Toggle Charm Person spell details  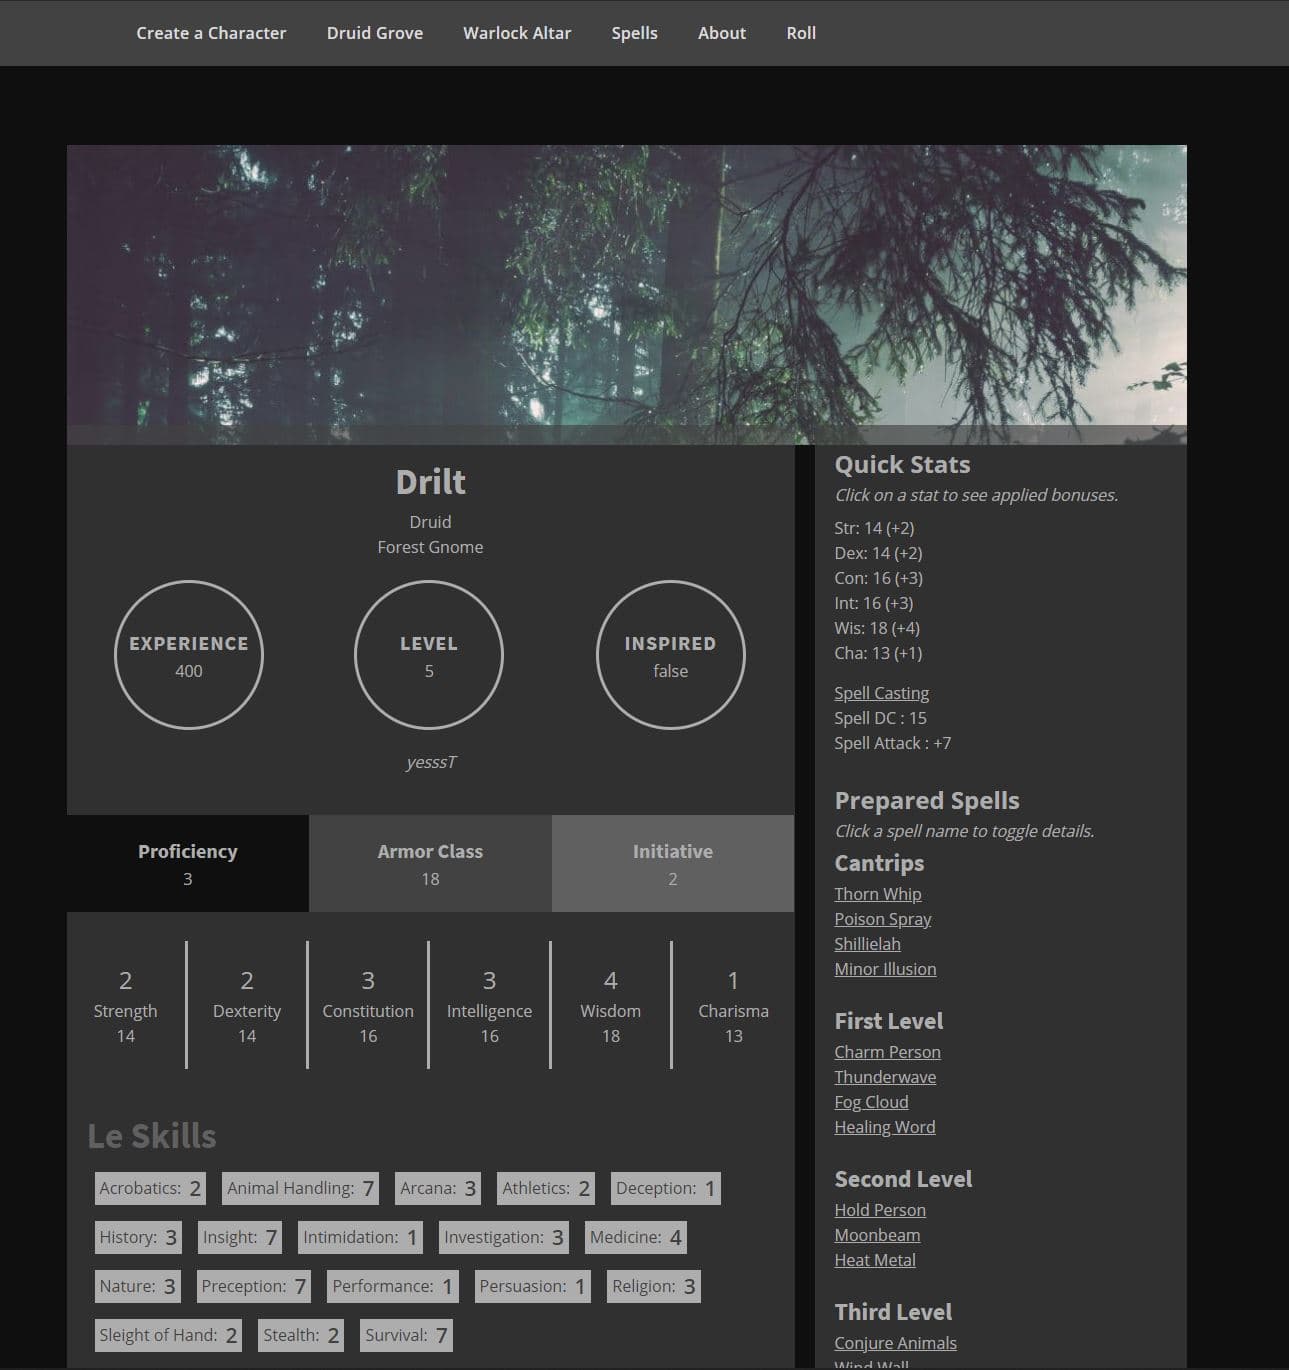887,1051
